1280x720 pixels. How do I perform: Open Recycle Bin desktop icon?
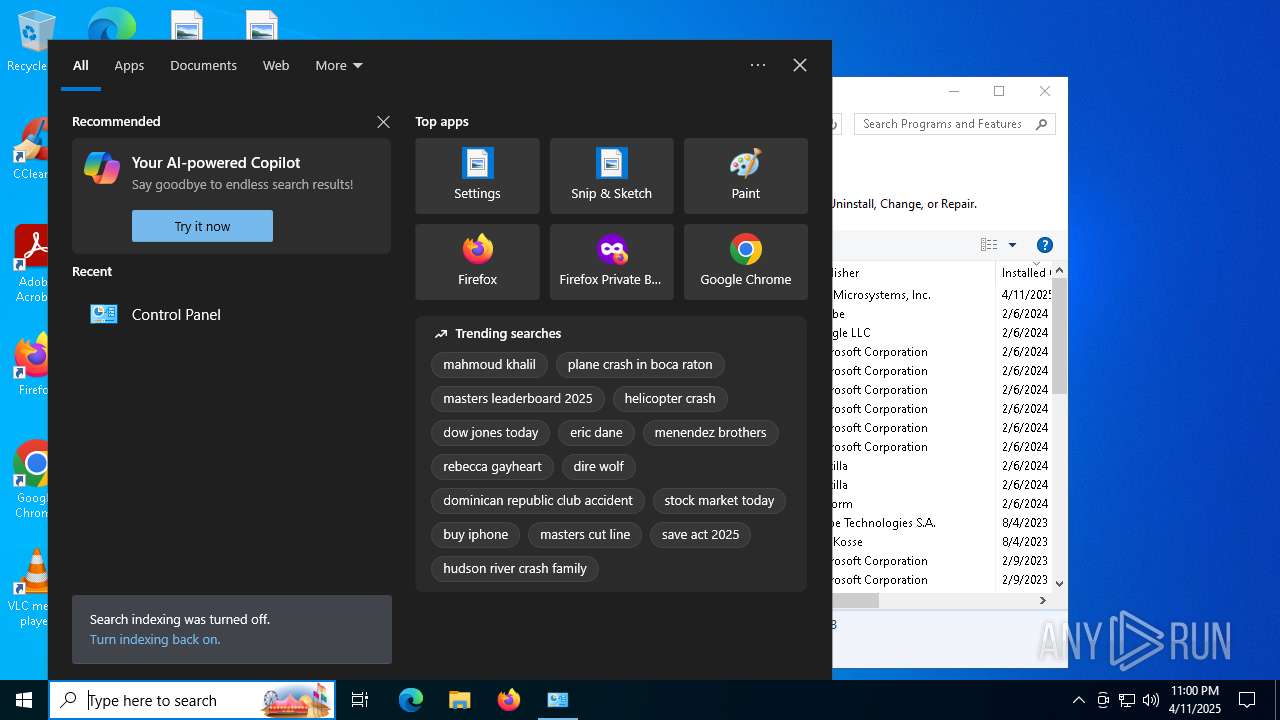[30, 40]
